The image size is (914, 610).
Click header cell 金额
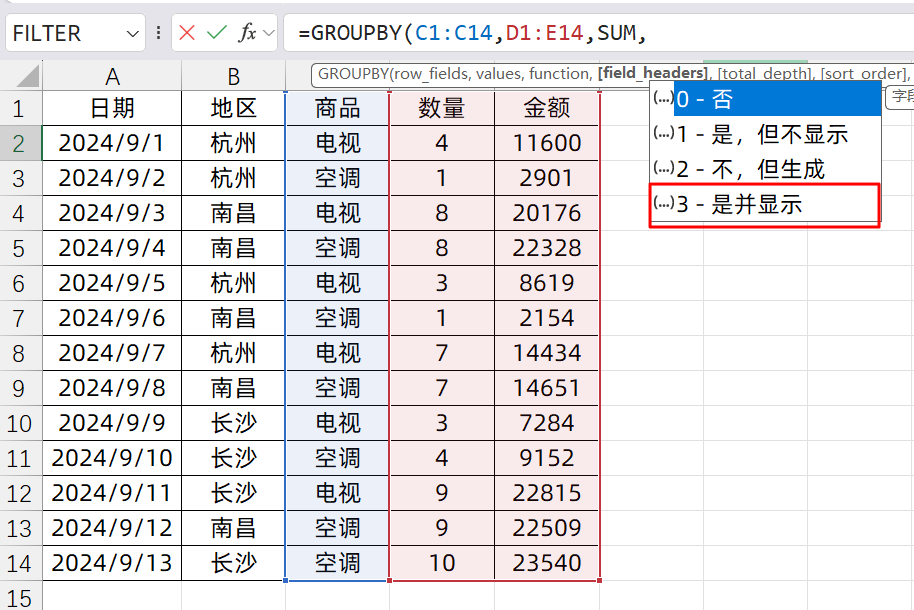547,108
